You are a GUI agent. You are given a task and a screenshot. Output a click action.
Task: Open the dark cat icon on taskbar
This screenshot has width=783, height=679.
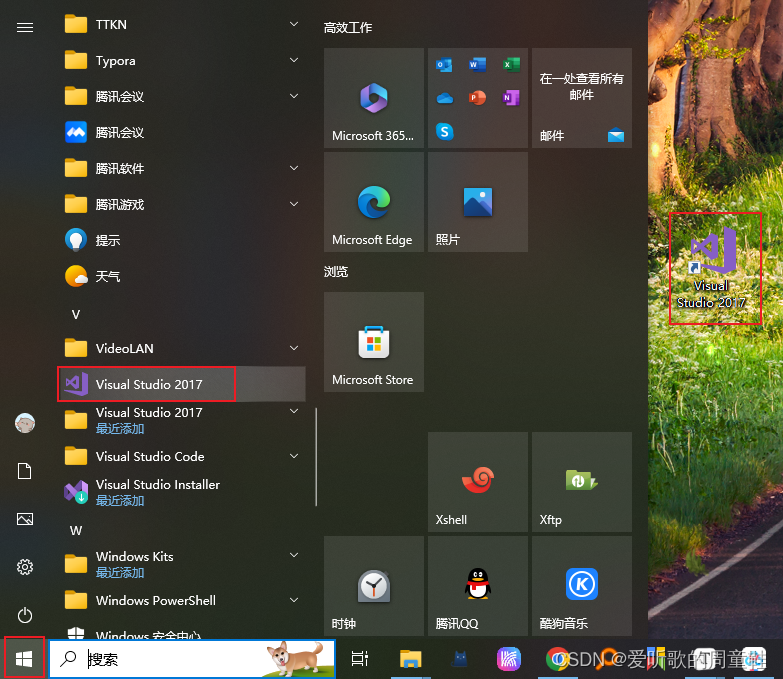(459, 659)
